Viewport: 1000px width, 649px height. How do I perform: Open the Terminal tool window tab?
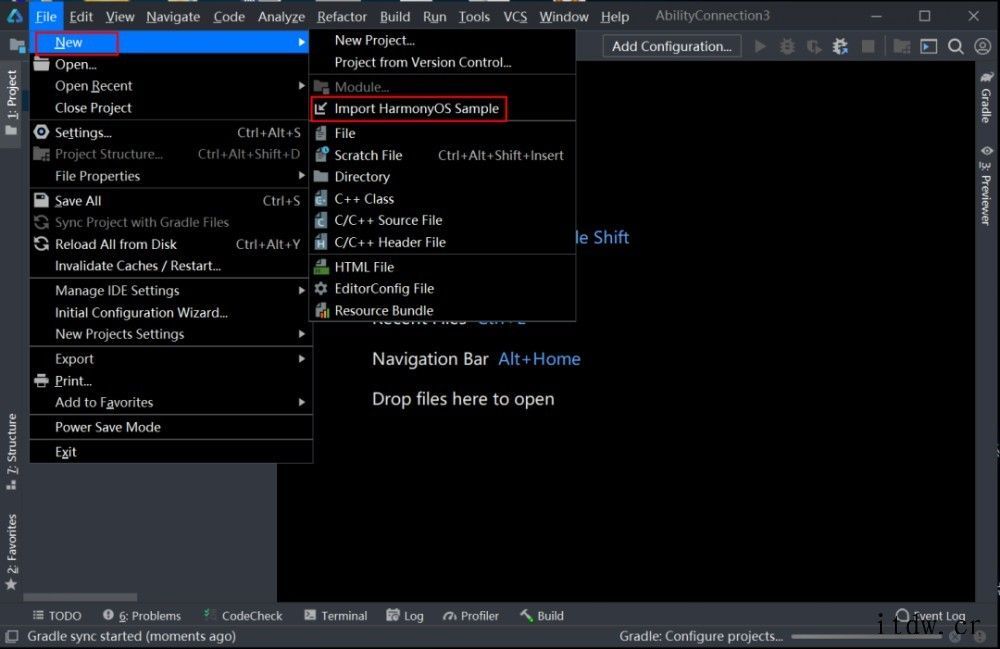pyautogui.click(x=336, y=616)
